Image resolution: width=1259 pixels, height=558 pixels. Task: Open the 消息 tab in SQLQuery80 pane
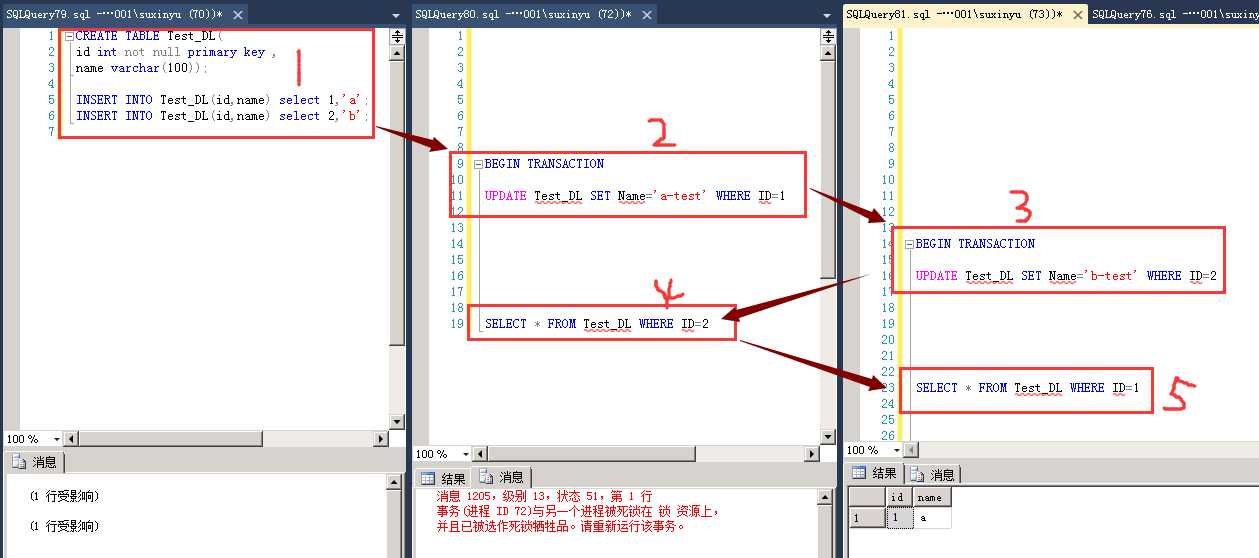pos(502,477)
